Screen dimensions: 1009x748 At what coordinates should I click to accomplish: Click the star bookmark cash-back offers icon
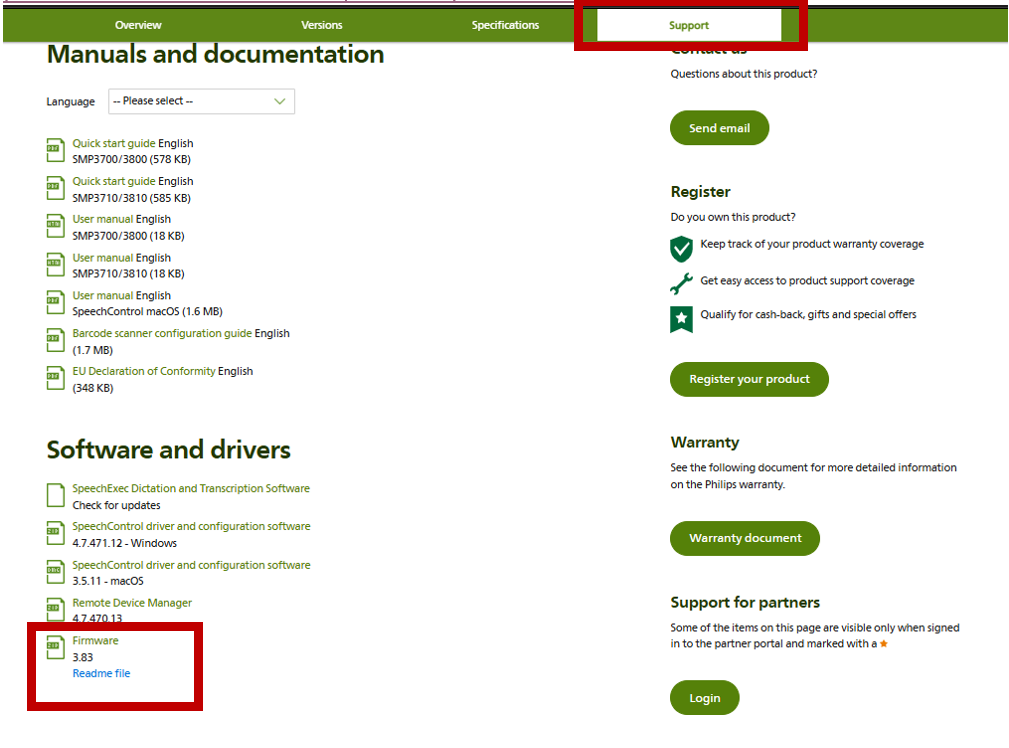click(681, 319)
